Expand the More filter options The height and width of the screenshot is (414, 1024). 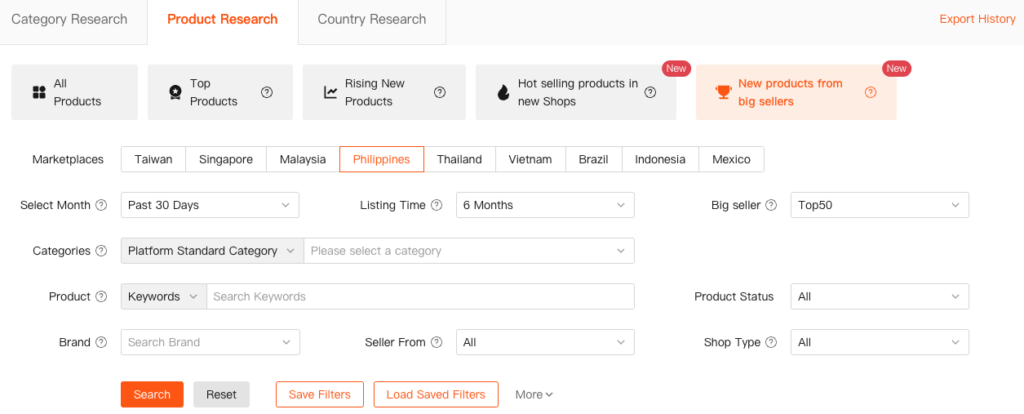(534, 394)
